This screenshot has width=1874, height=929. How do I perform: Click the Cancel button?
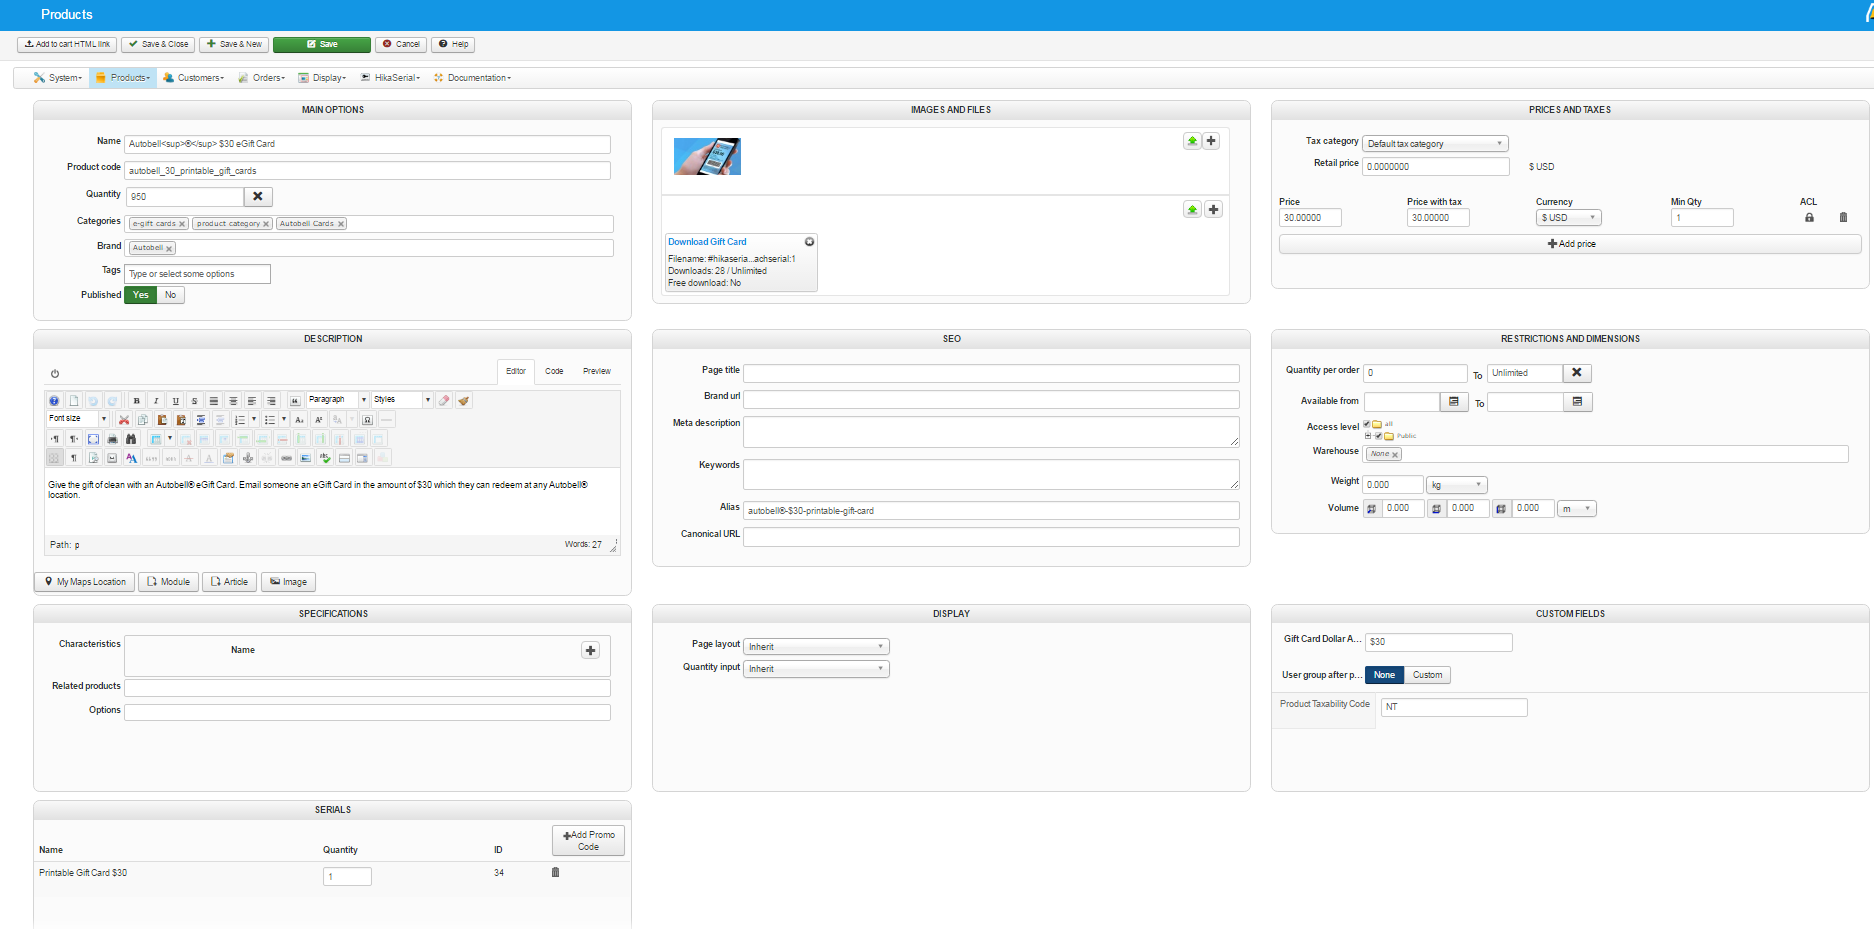pos(401,45)
